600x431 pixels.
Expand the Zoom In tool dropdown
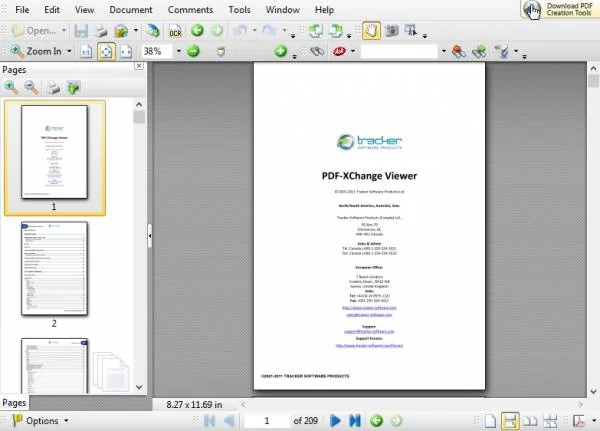(69, 51)
